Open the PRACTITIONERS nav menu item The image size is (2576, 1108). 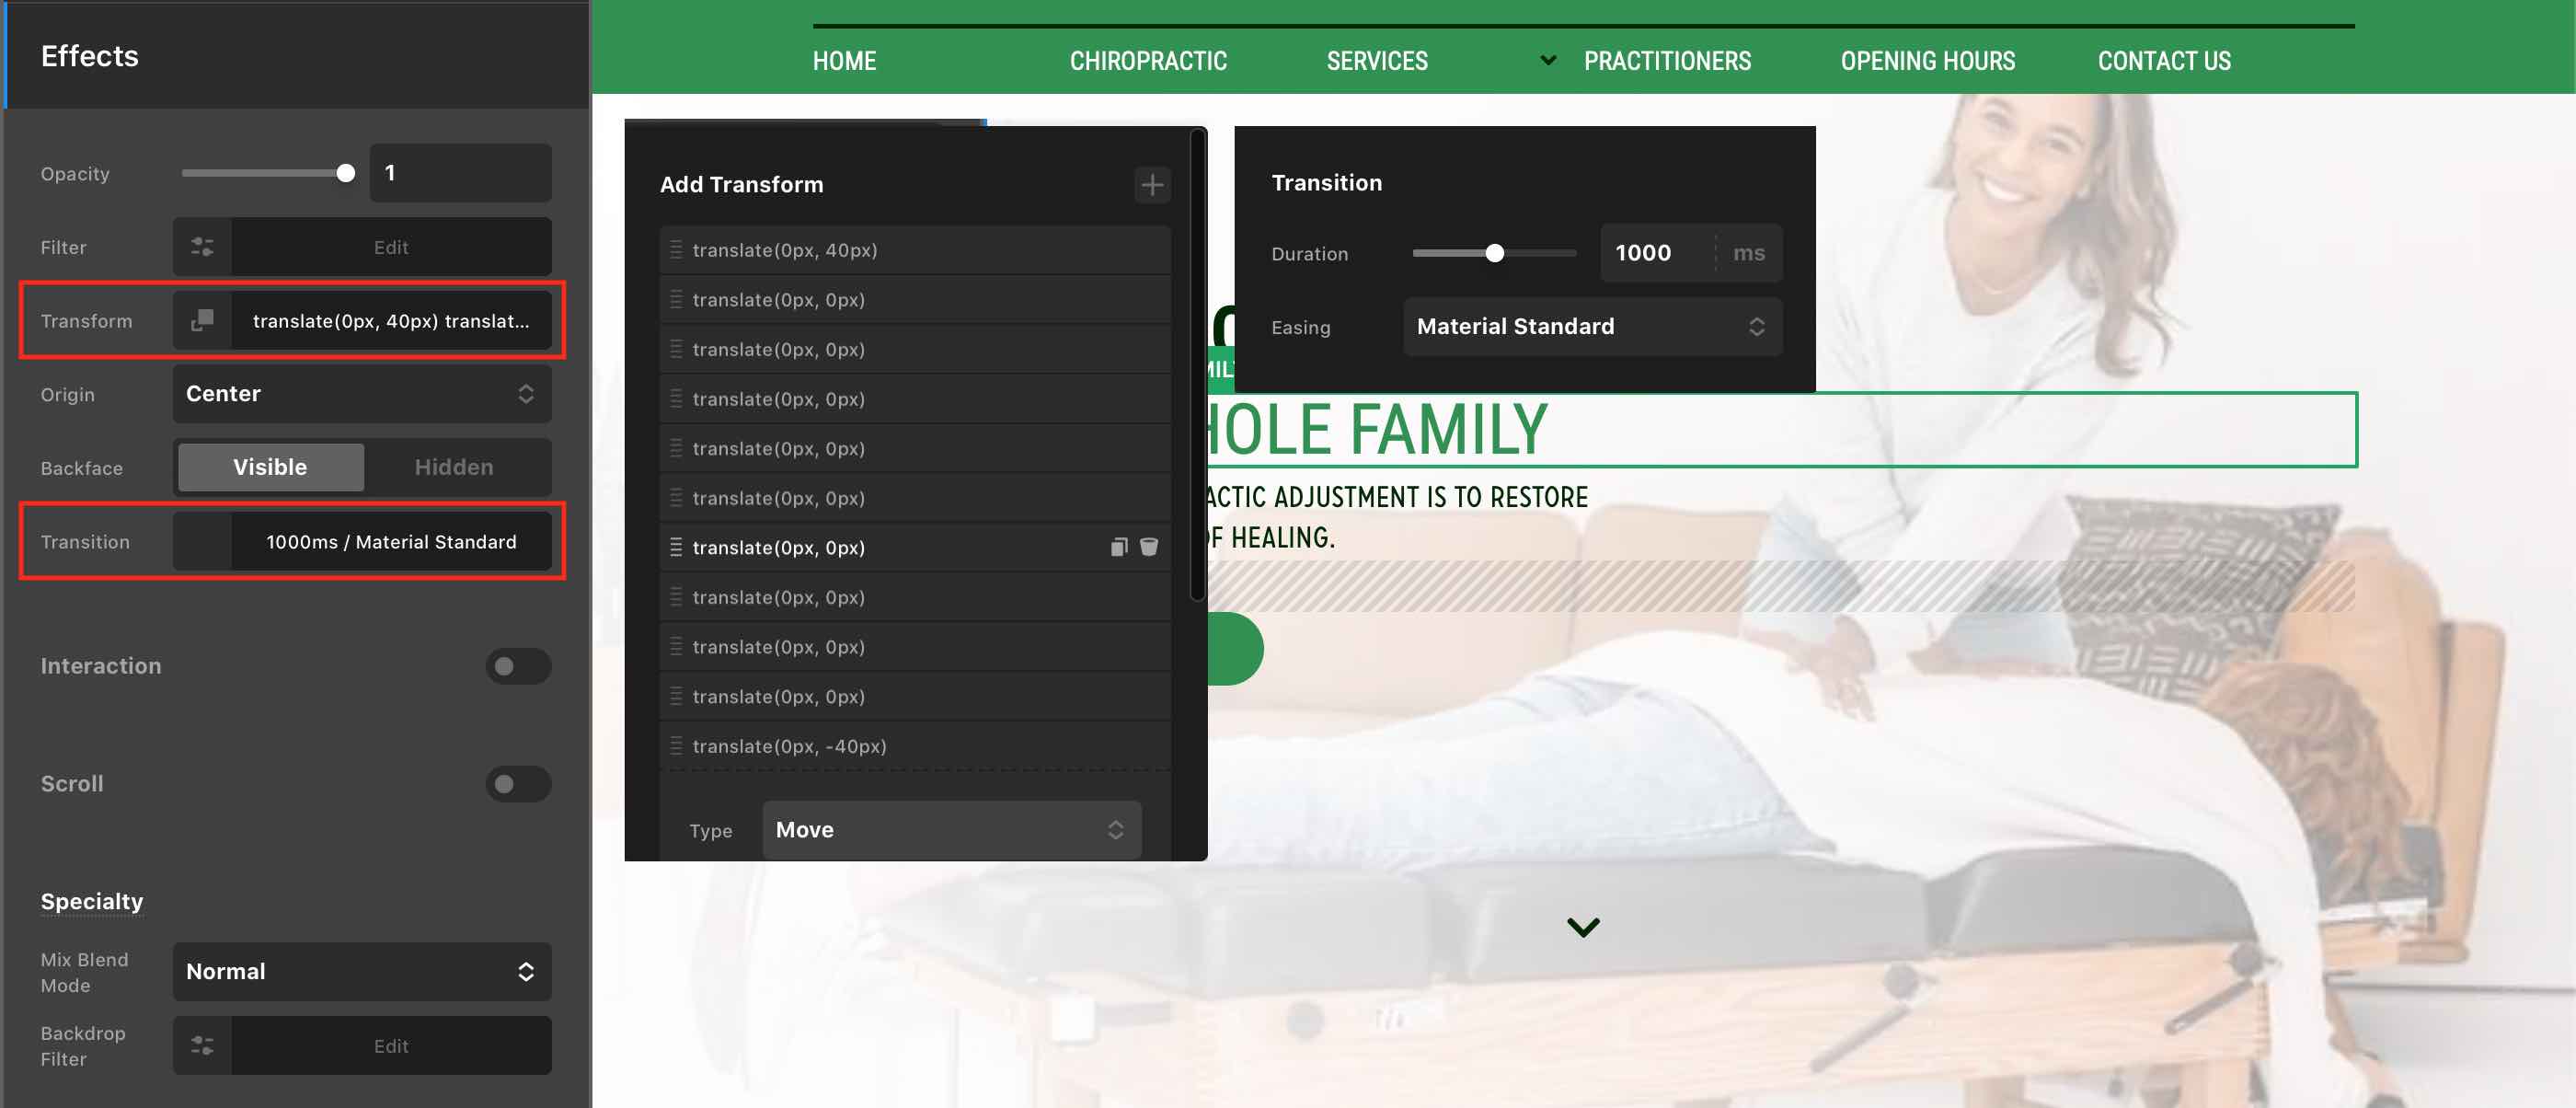click(x=1666, y=62)
